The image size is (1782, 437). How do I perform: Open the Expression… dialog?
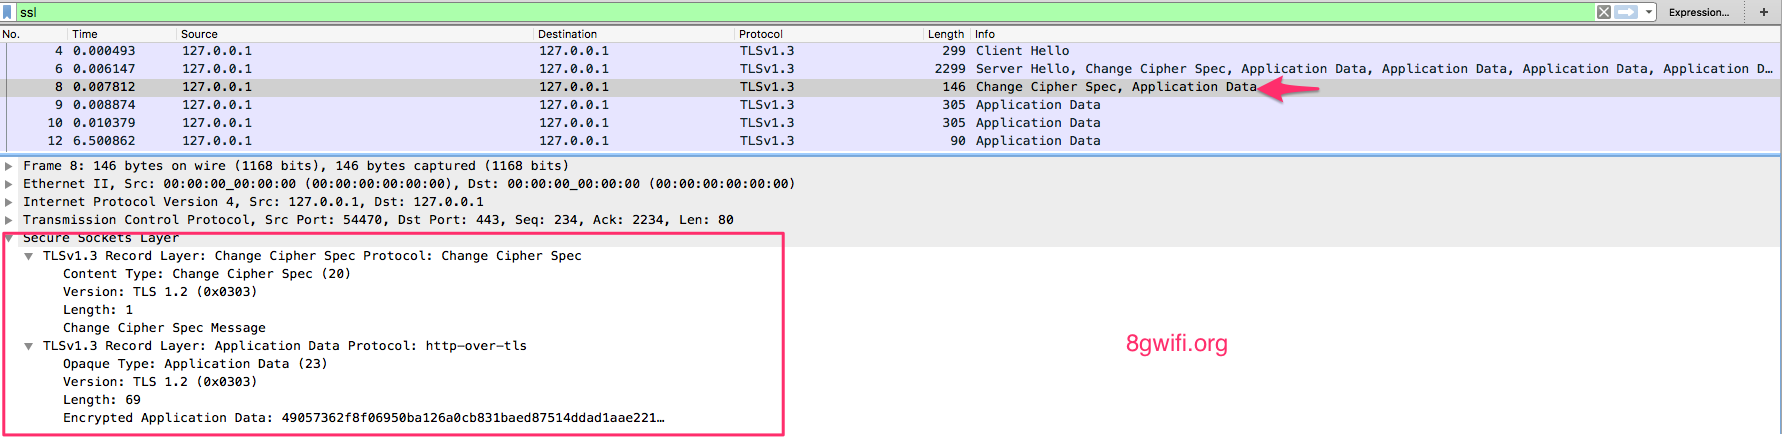pyautogui.click(x=1699, y=12)
